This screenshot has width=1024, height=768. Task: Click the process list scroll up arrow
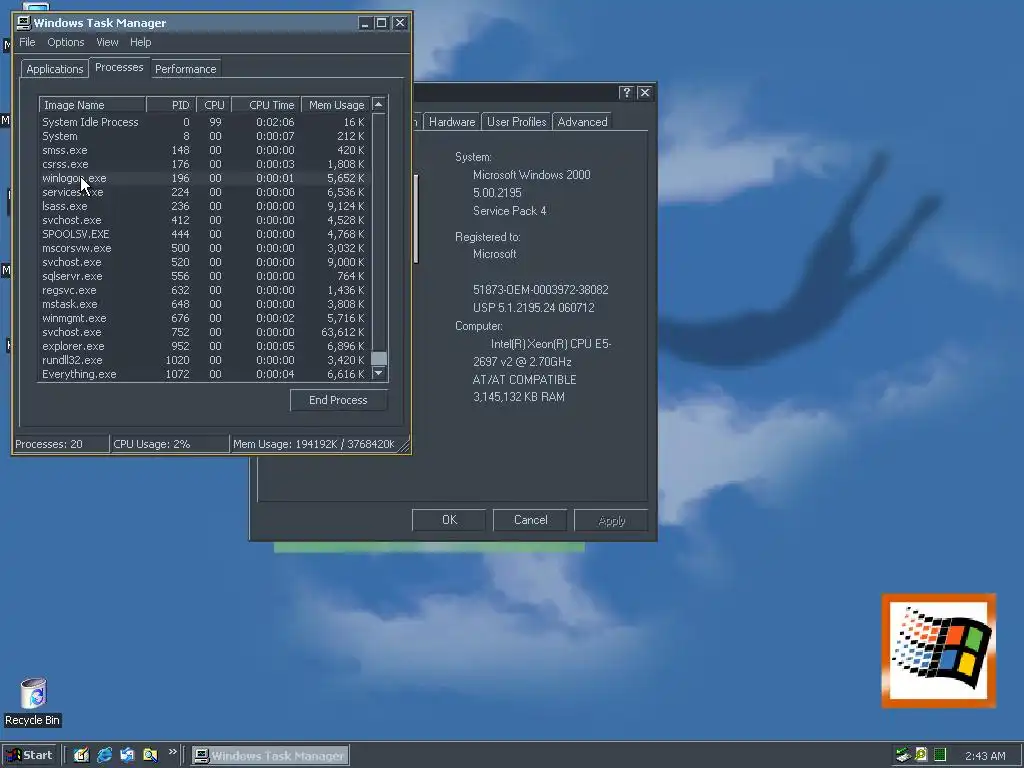[x=379, y=104]
